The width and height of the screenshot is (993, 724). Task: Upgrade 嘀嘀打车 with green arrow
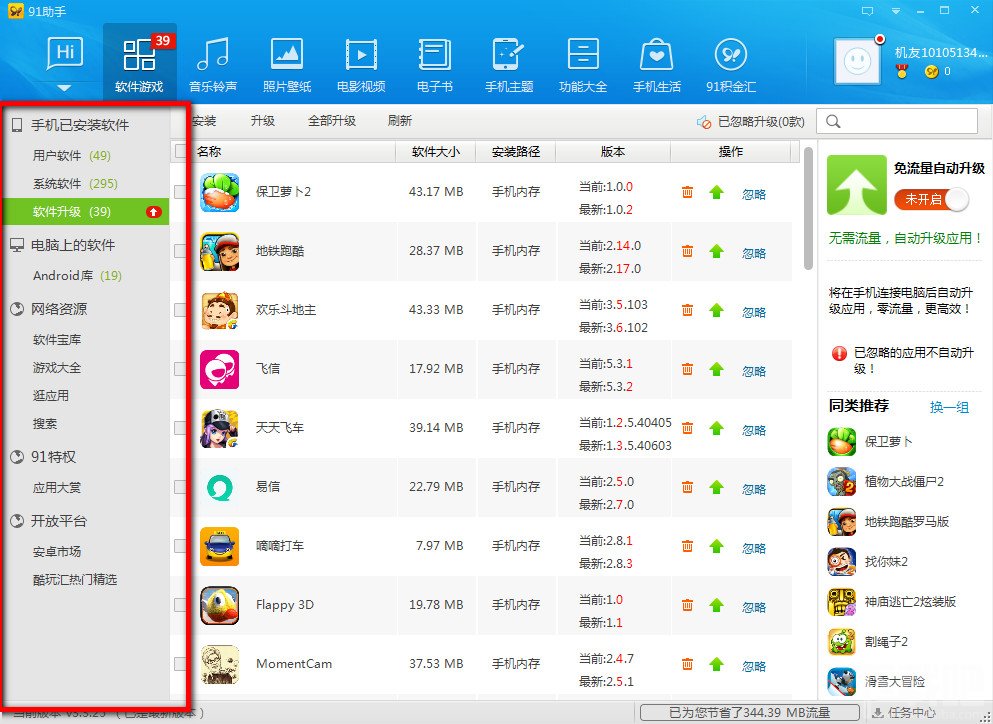(716, 545)
